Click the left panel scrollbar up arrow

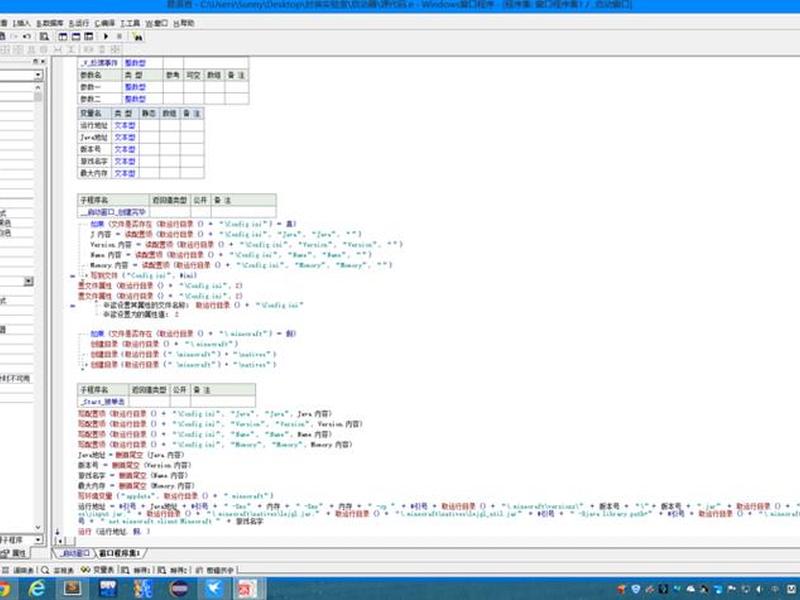coord(38,88)
